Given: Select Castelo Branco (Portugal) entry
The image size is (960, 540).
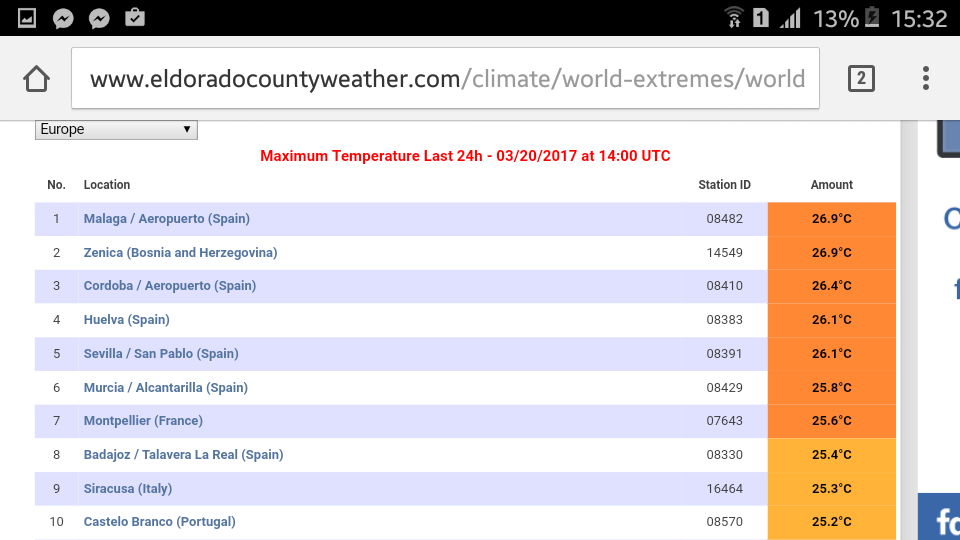Looking at the screenshot, I should tap(159, 522).
